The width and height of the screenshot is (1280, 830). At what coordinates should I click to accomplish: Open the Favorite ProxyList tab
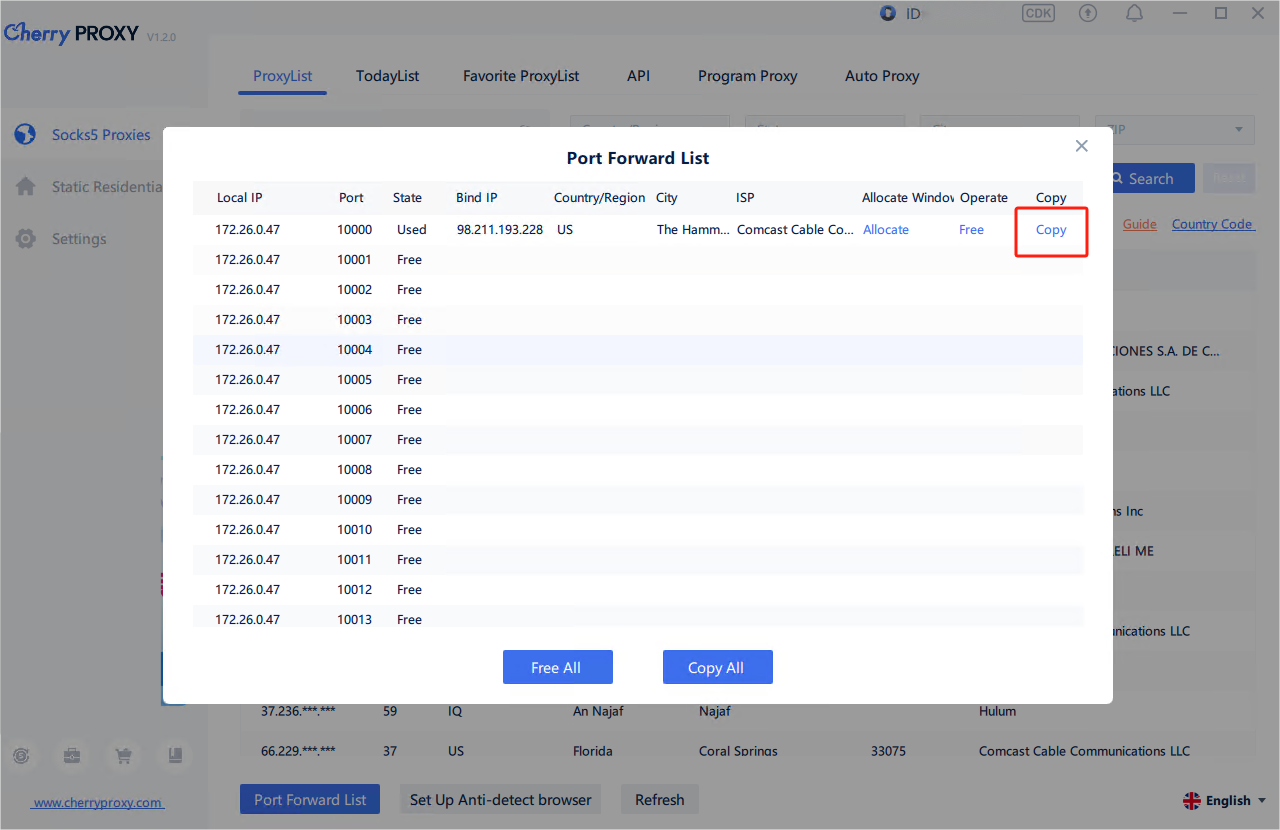tap(521, 76)
